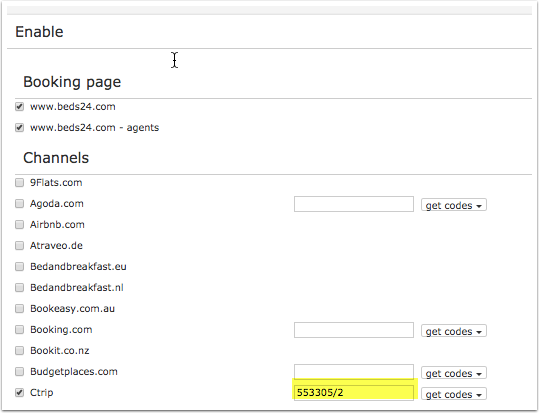This screenshot has height=413, width=539.
Task: Open the Booking.com get codes dropdown
Action: point(454,331)
